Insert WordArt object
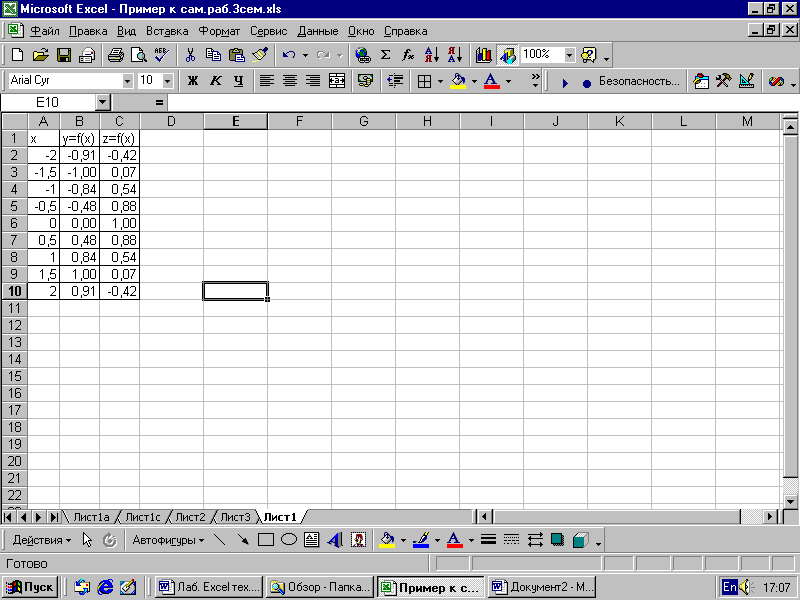The image size is (800, 600). click(335, 540)
